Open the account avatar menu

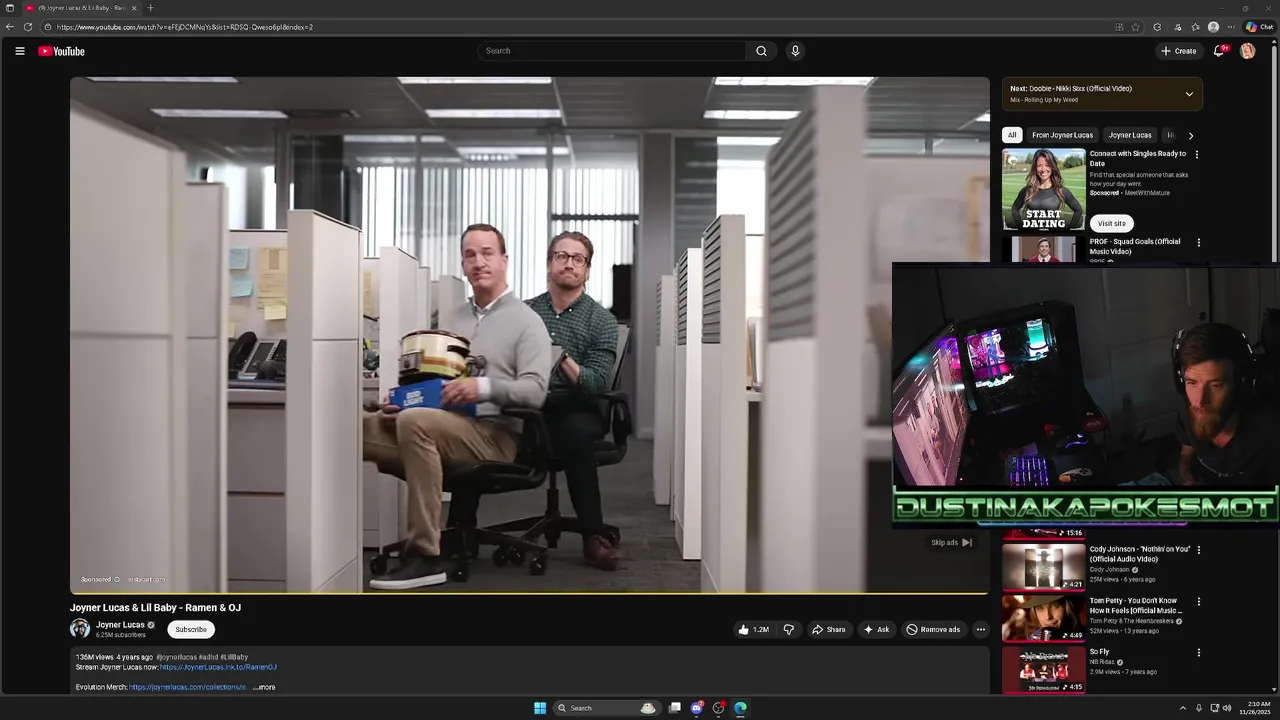(1247, 51)
